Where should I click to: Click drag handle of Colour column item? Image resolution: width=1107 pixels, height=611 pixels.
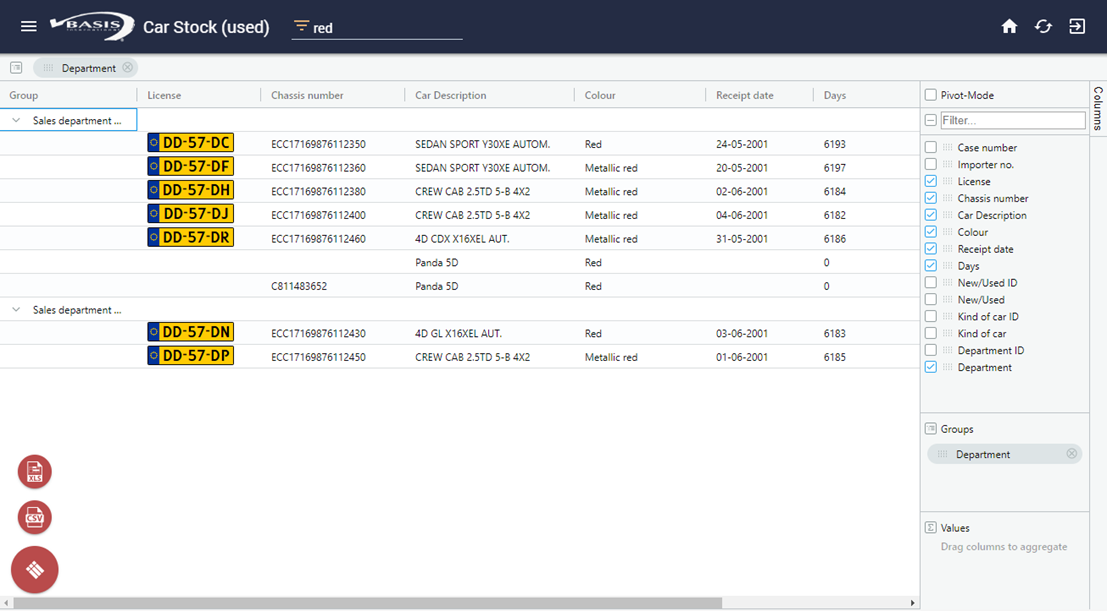point(947,232)
